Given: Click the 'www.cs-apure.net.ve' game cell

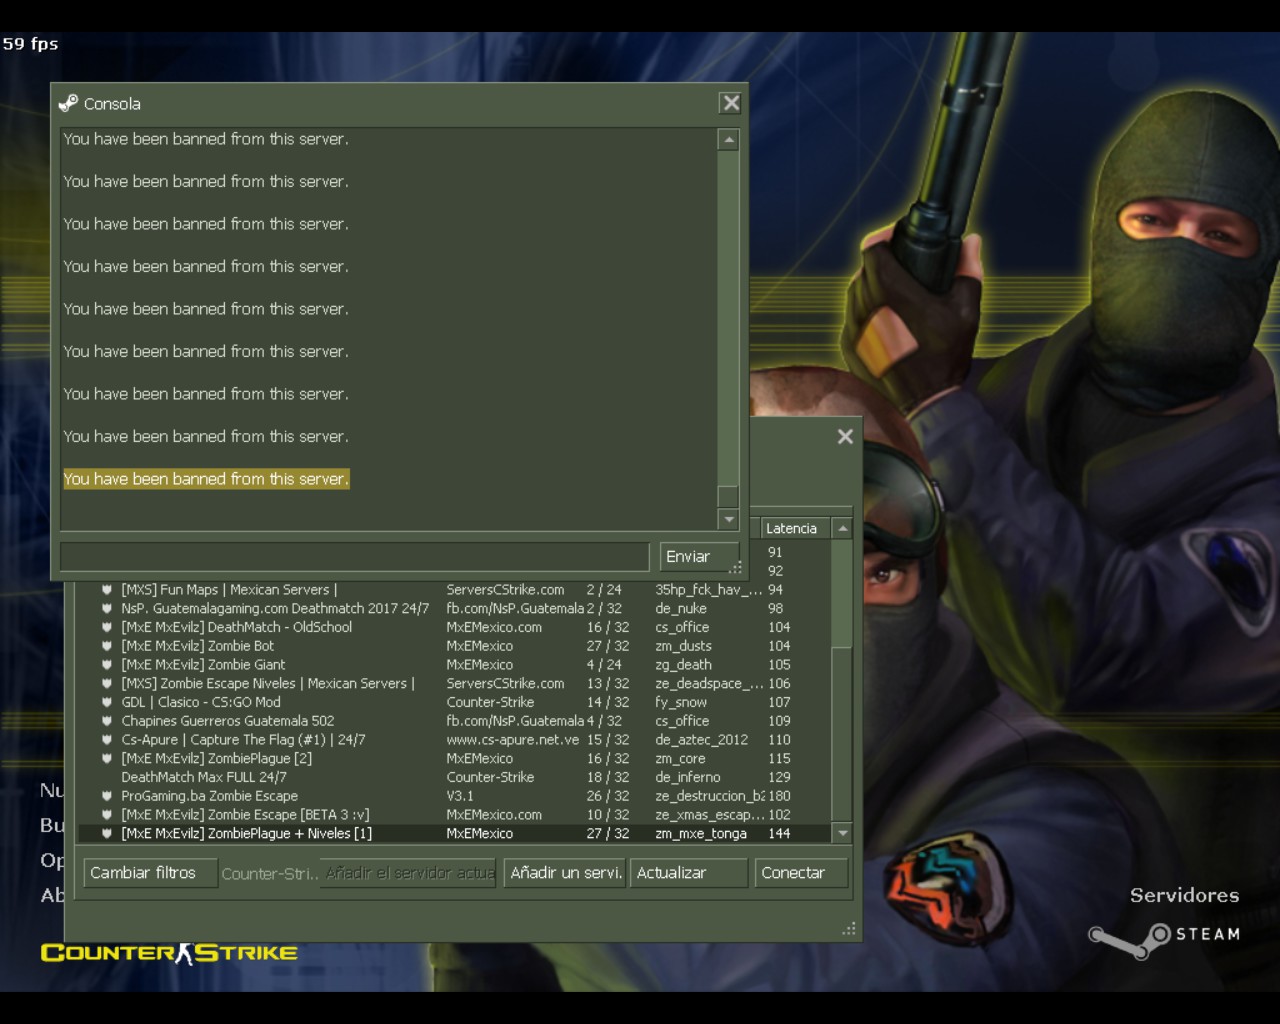Looking at the screenshot, I should click(x=513, y=740).
